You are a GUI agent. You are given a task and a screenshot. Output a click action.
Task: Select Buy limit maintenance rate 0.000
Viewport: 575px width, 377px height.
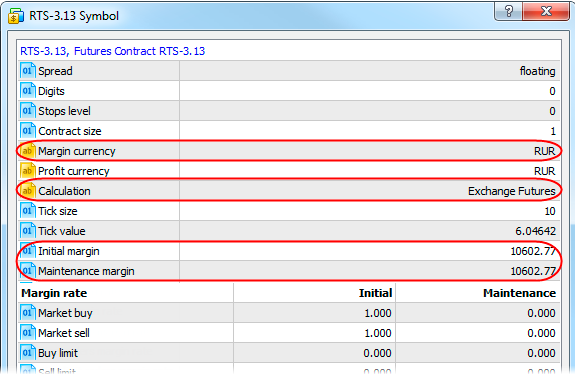542,353
